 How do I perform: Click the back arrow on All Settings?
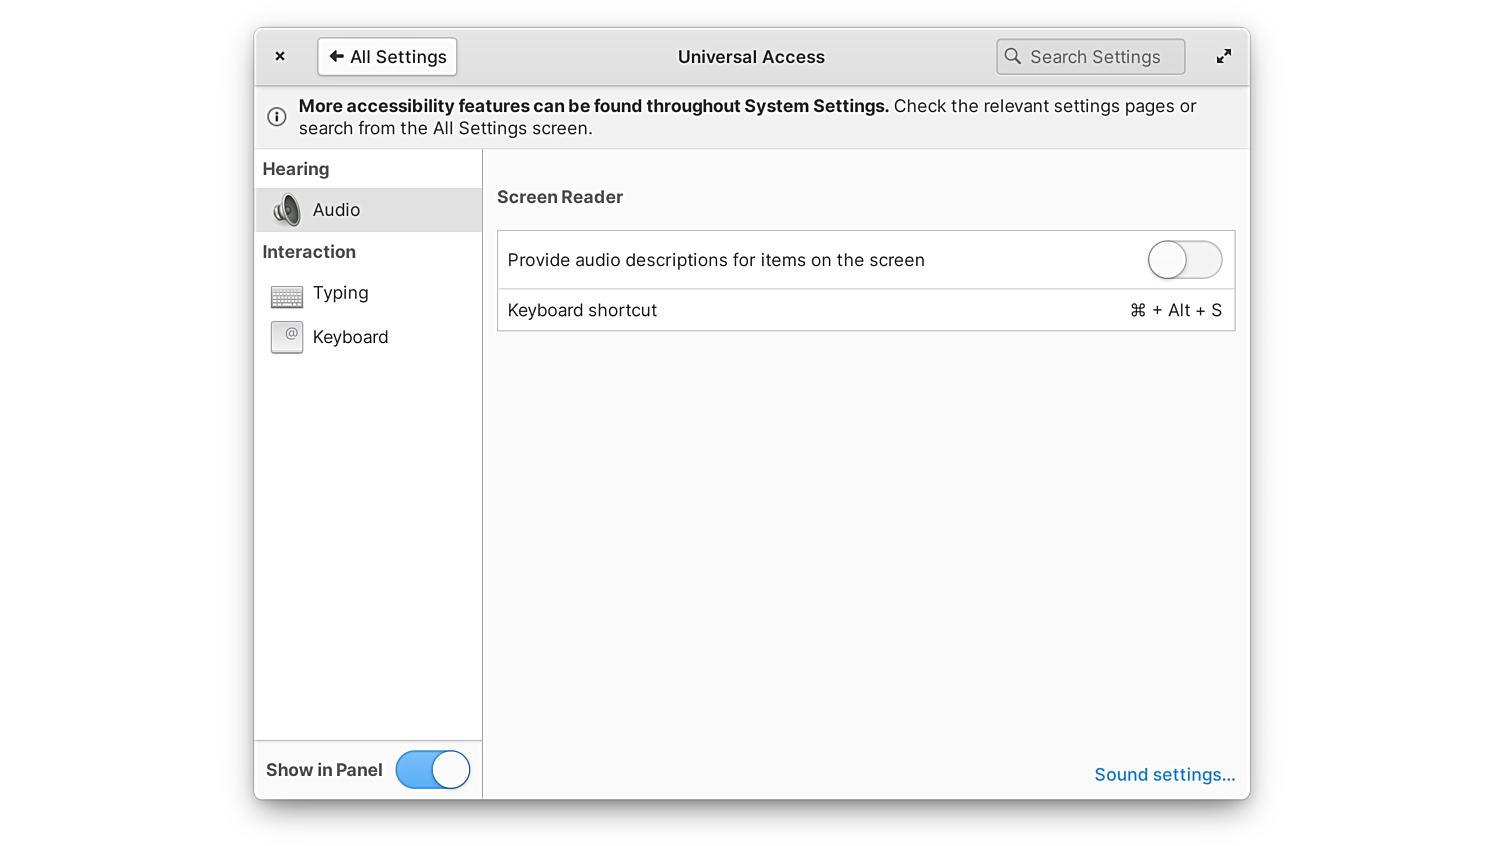coord(336,57)
